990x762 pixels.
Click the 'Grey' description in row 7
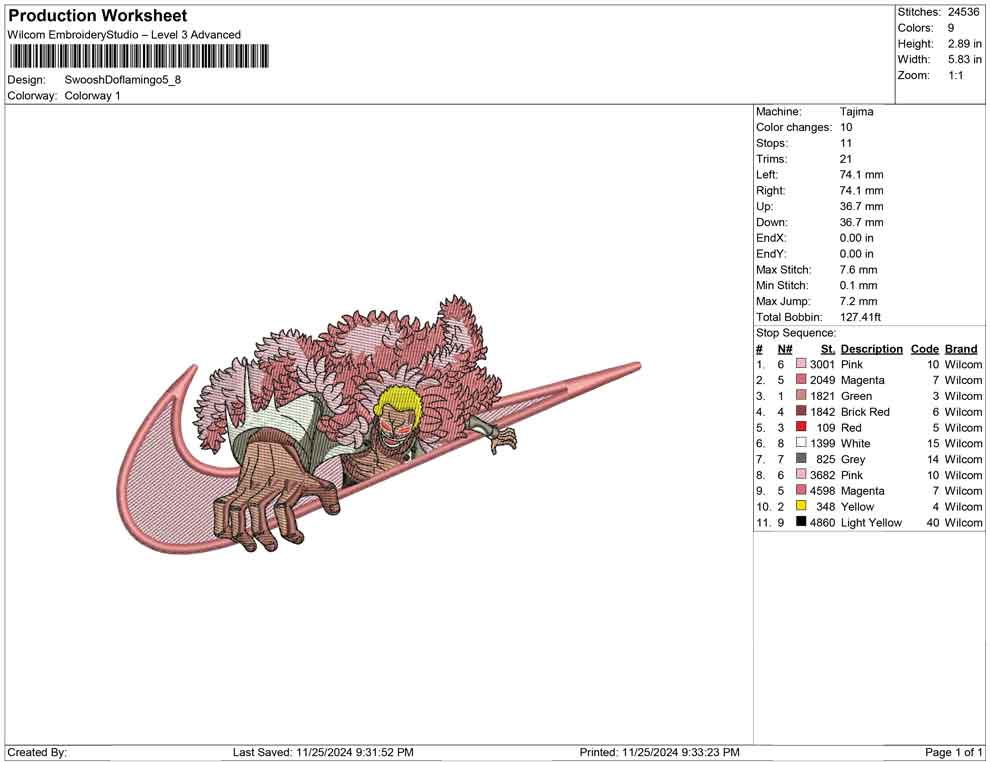[853, 459]
